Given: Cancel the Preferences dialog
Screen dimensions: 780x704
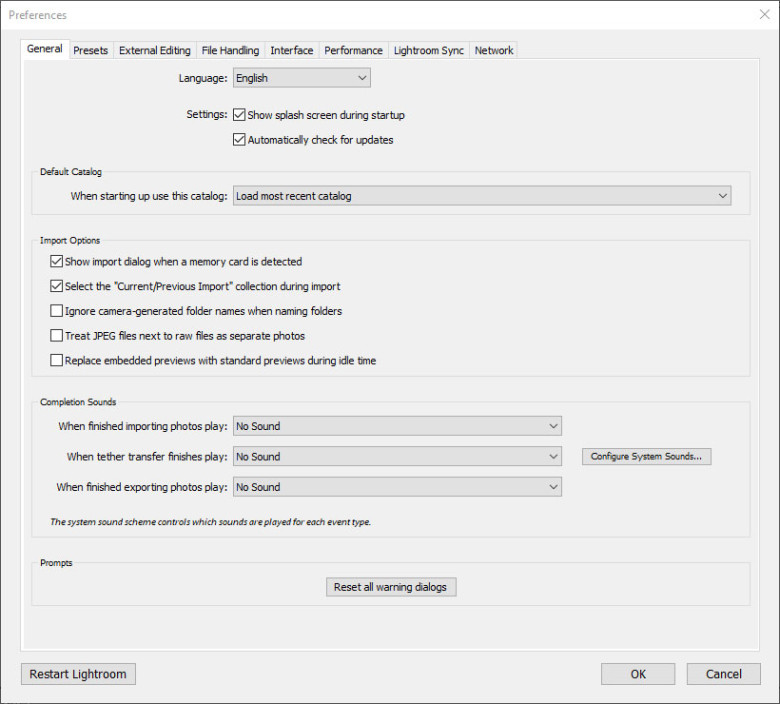Looking at the screenshot, I should point(723,674).
